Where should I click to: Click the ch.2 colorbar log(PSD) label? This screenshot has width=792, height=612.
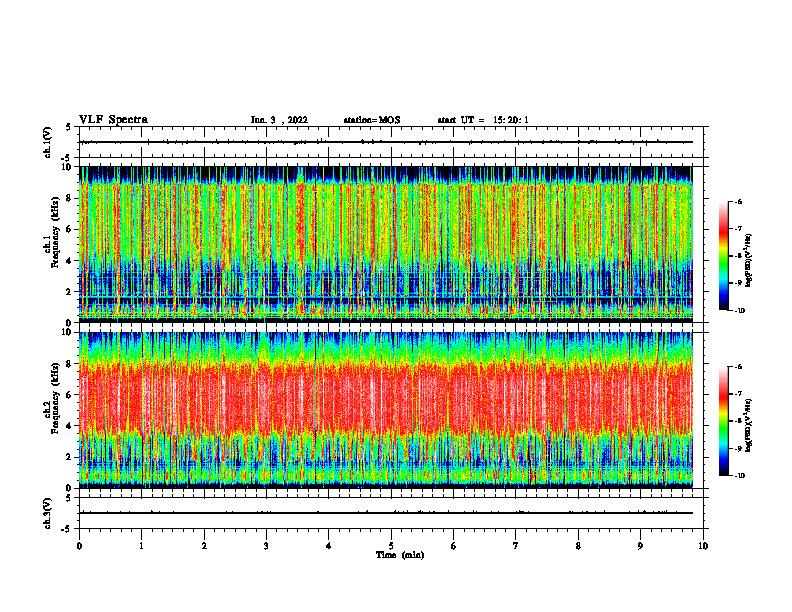click(749, 425)
